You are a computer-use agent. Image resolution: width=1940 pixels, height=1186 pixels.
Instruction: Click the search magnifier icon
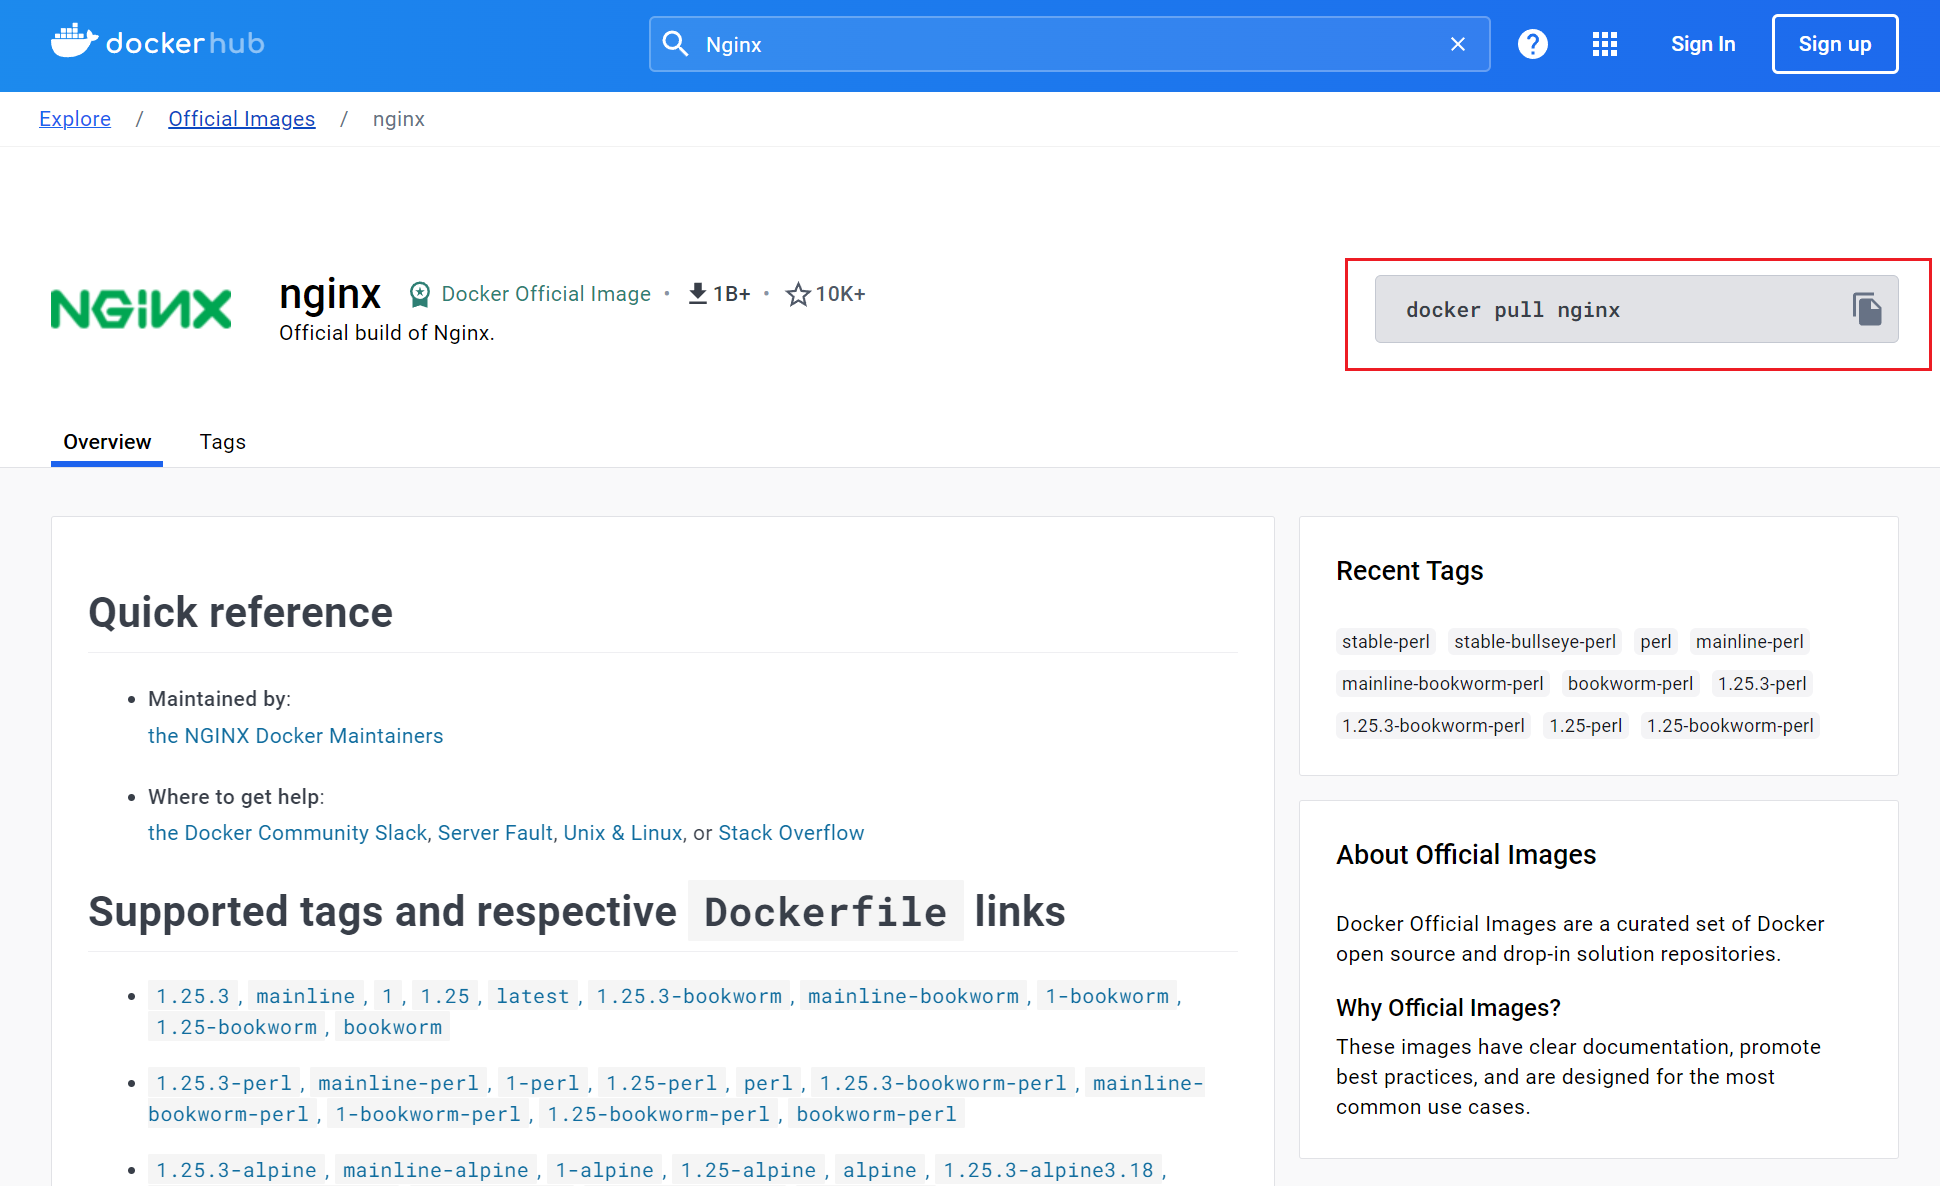coord(676,44)
